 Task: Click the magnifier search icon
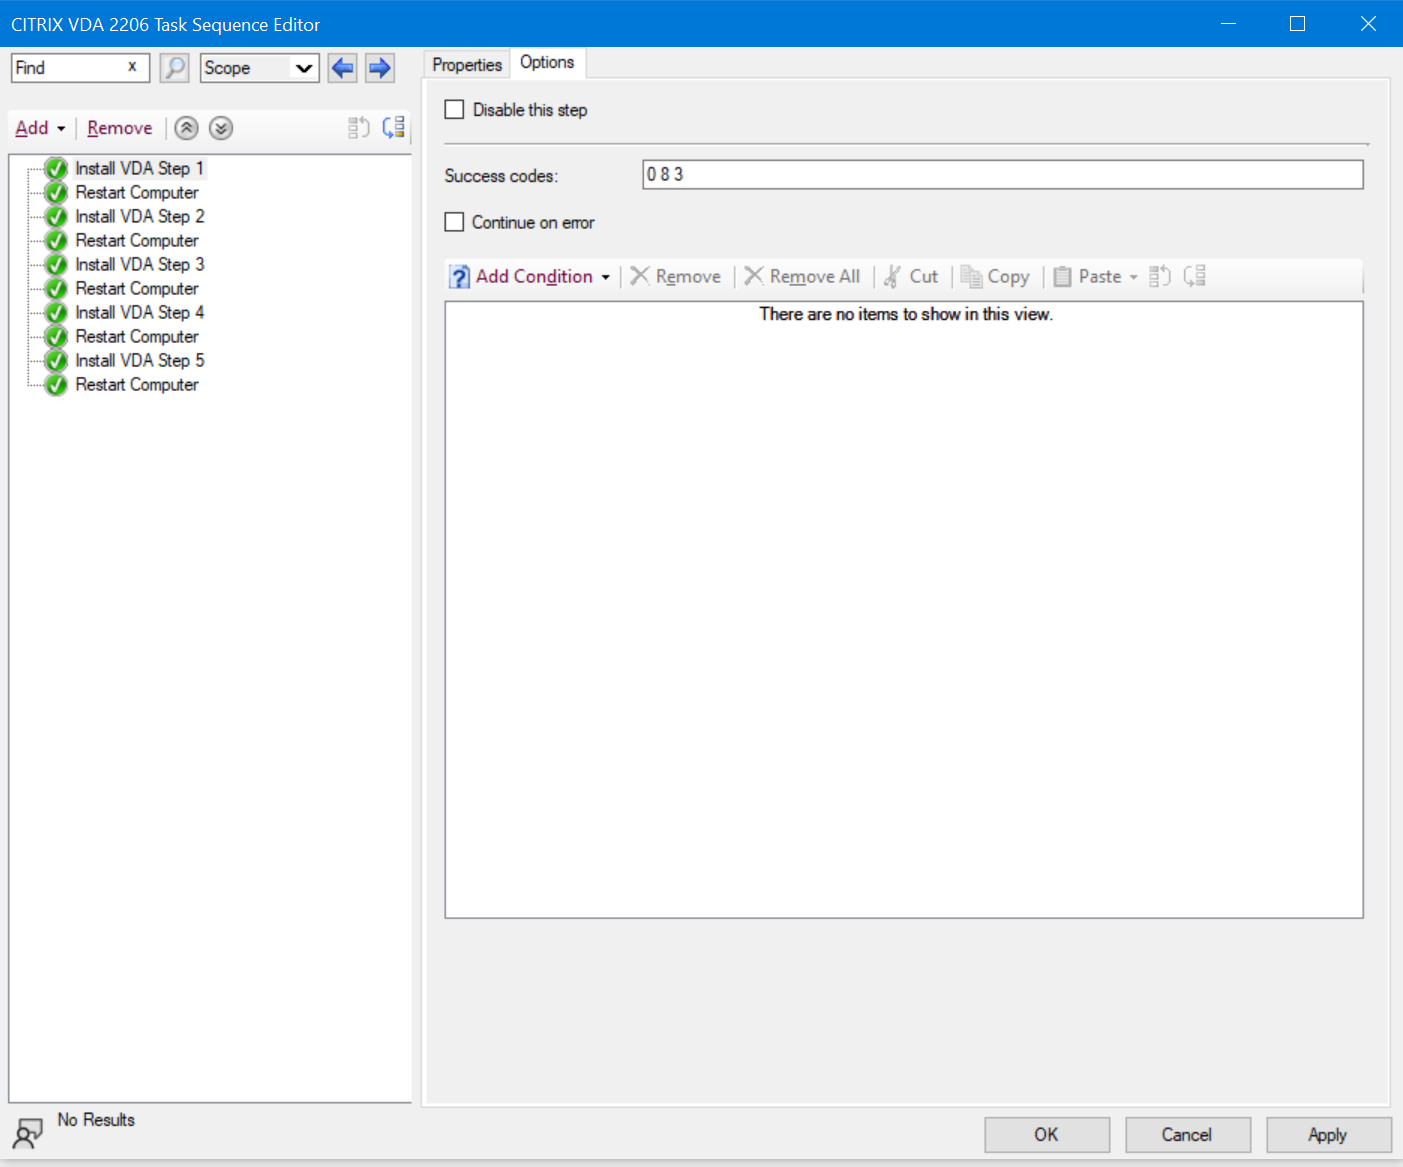(x=174, y=68)
